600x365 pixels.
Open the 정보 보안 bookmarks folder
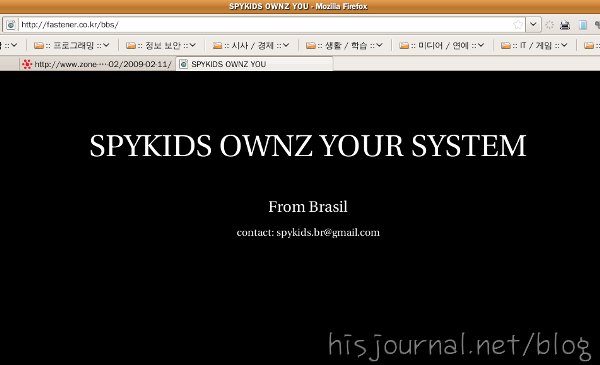161,46
